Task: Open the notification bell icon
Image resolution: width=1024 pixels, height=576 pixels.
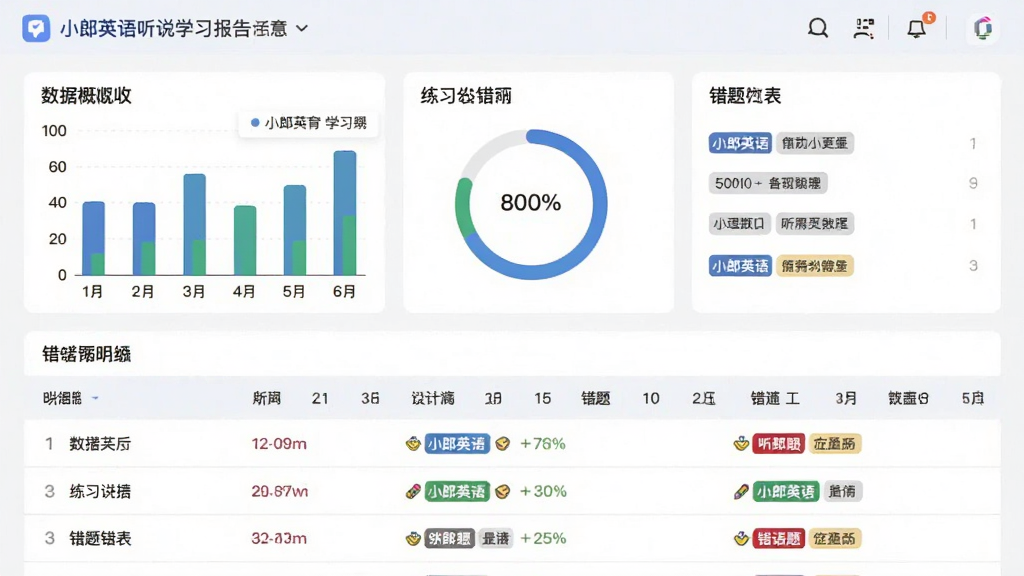Action: [917, 28]
